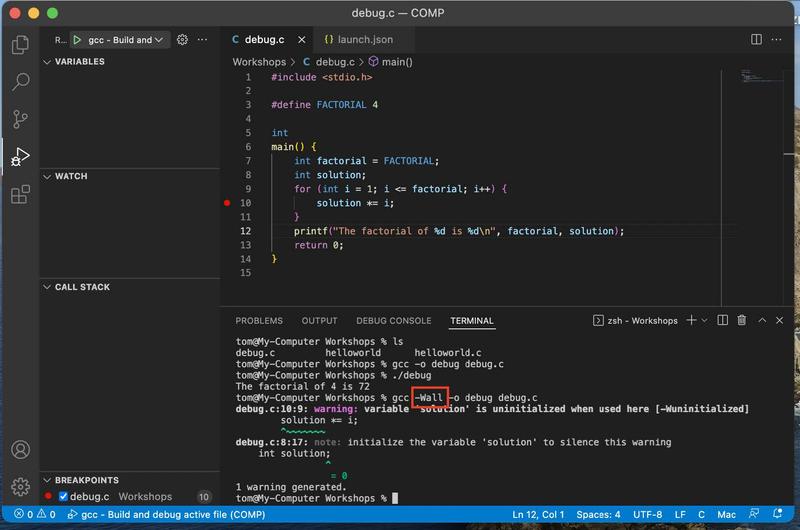
Task: Click UTF-8 encoding in the status bar
Action: point(646,514)
